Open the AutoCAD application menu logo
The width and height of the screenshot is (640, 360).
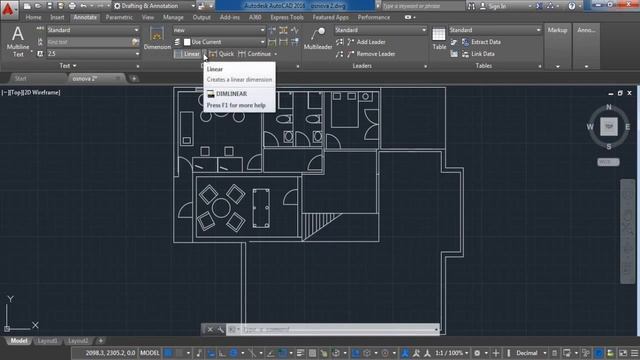click(x=8, y=9)
